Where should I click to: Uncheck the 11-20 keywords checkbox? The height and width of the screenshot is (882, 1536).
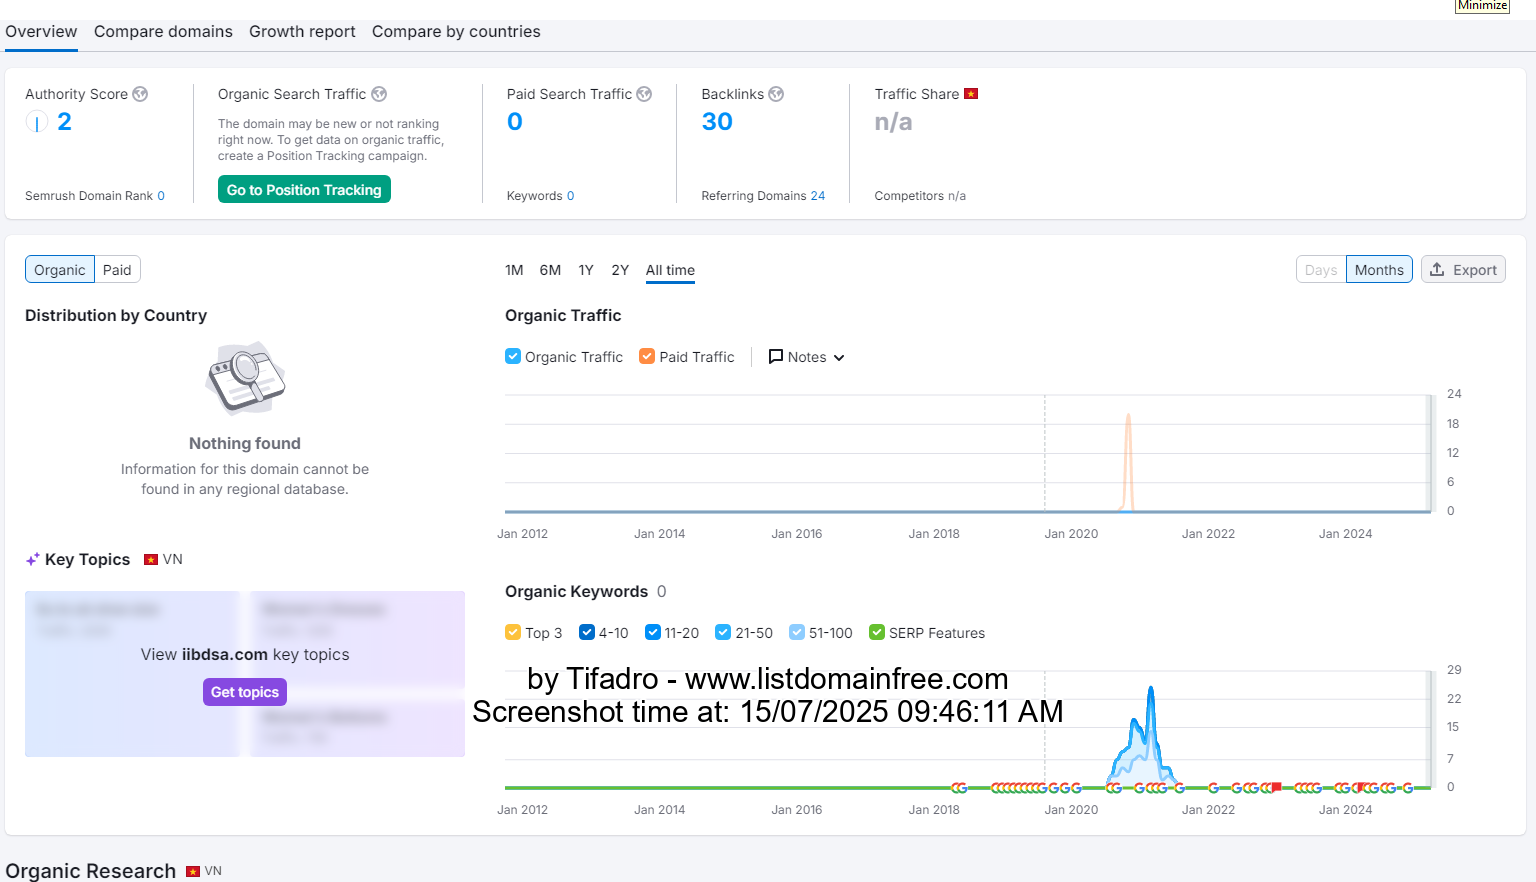click(653, 632)
